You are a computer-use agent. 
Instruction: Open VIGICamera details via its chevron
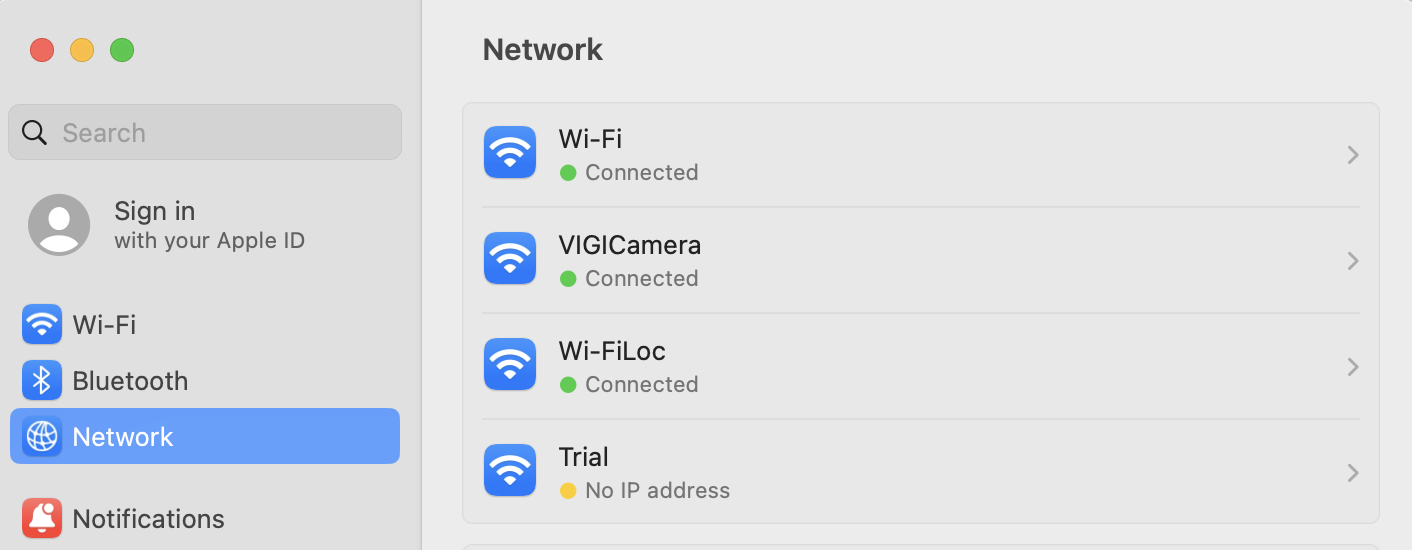[x=1352, y=261]
